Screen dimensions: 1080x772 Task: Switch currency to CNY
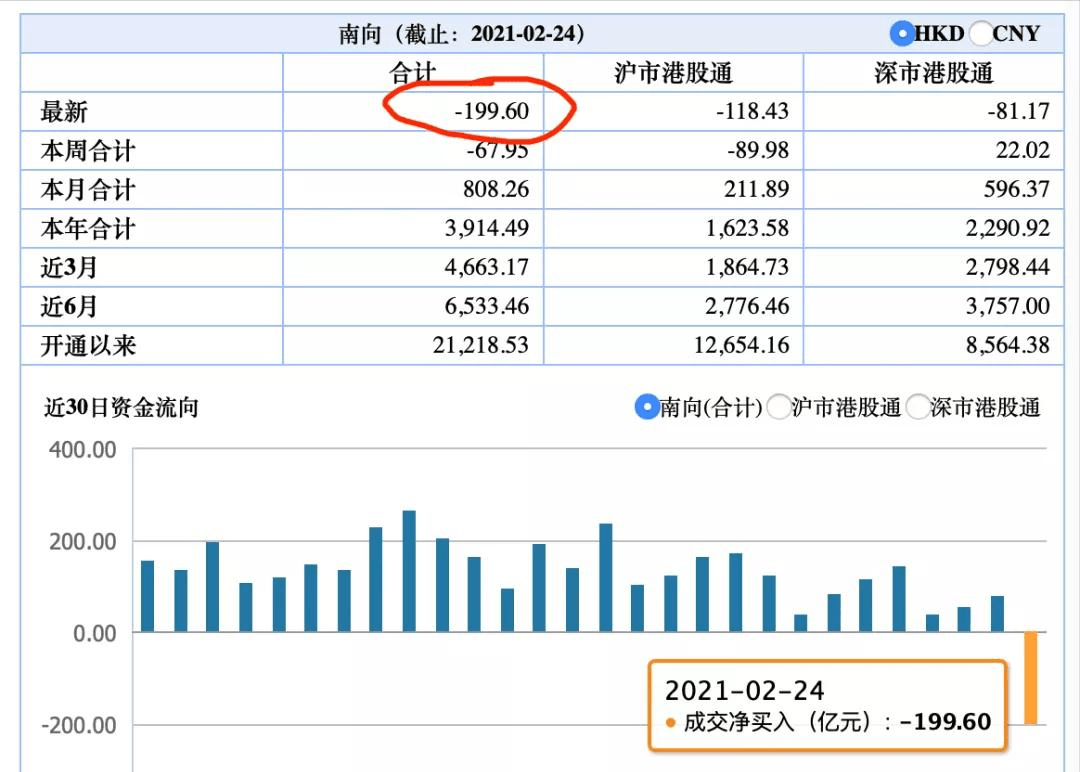tap(980, 33)
